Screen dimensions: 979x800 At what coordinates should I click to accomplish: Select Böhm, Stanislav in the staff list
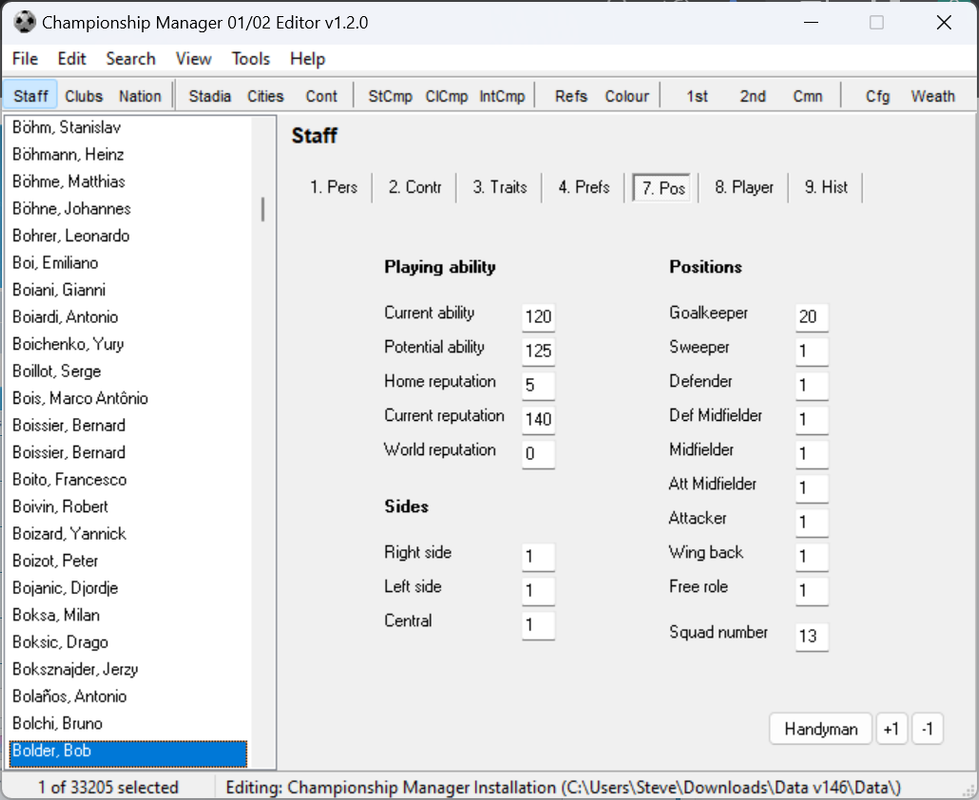[129, 127]
